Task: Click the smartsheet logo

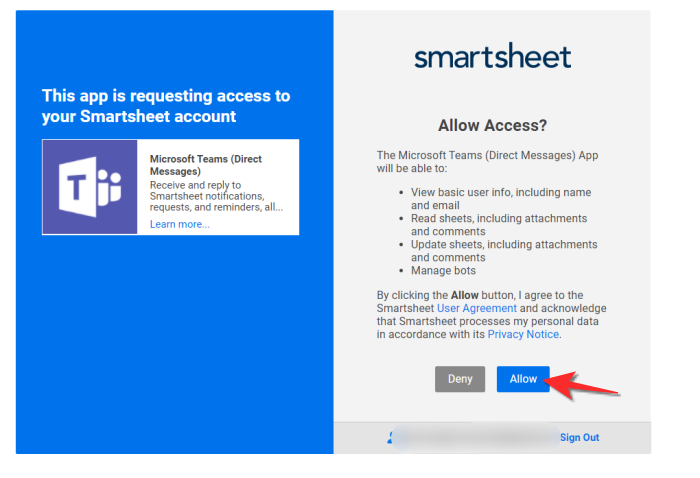Action: pos(492,56)
